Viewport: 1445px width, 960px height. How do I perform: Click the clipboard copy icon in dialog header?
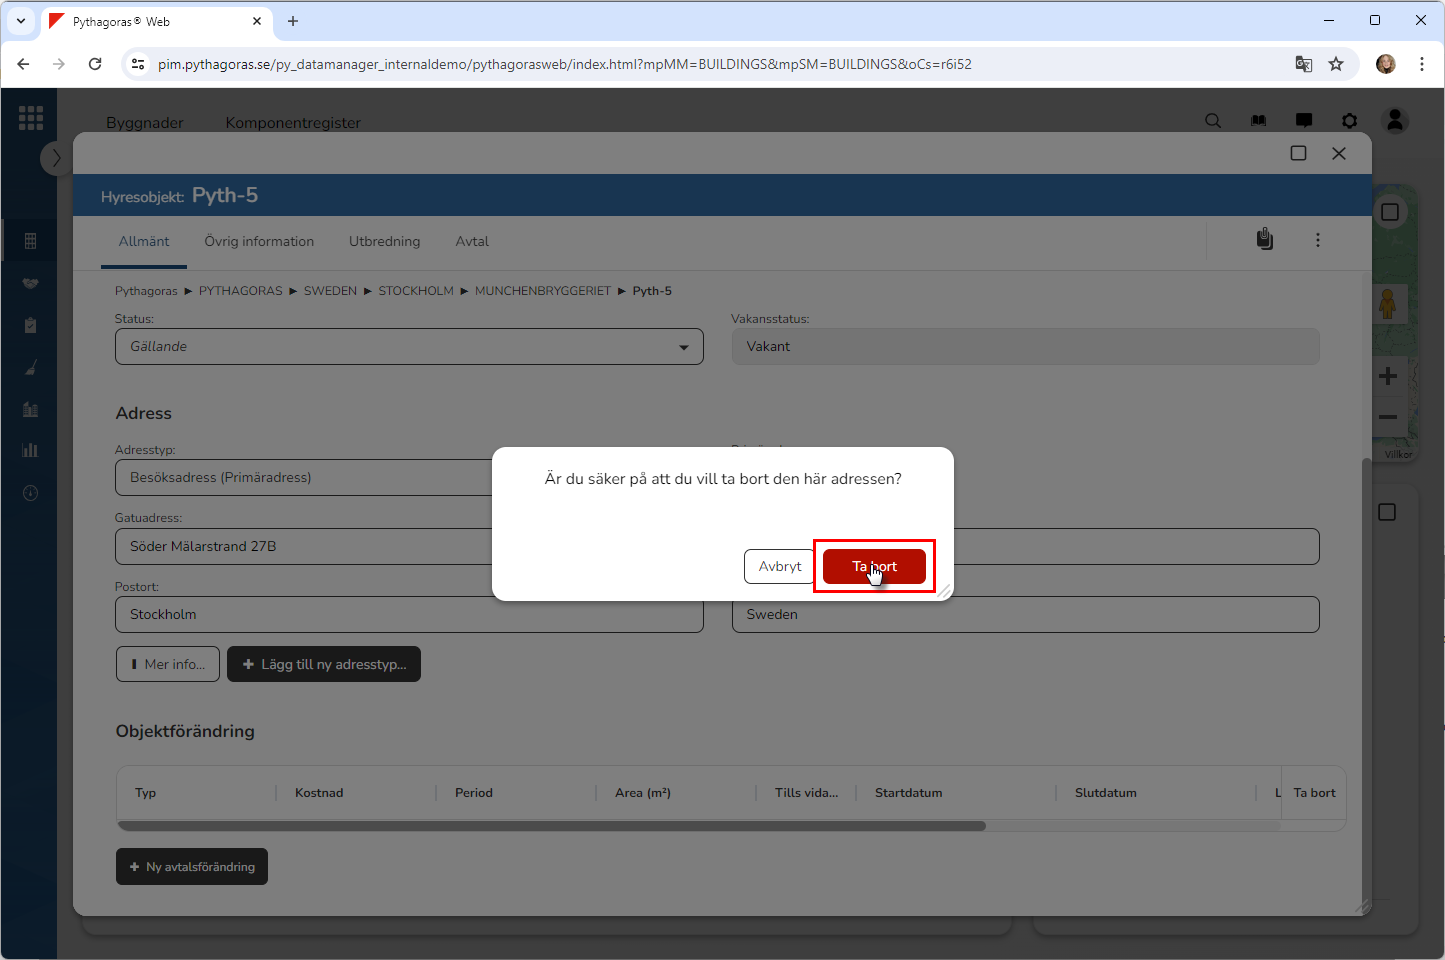click(1265, 240)
